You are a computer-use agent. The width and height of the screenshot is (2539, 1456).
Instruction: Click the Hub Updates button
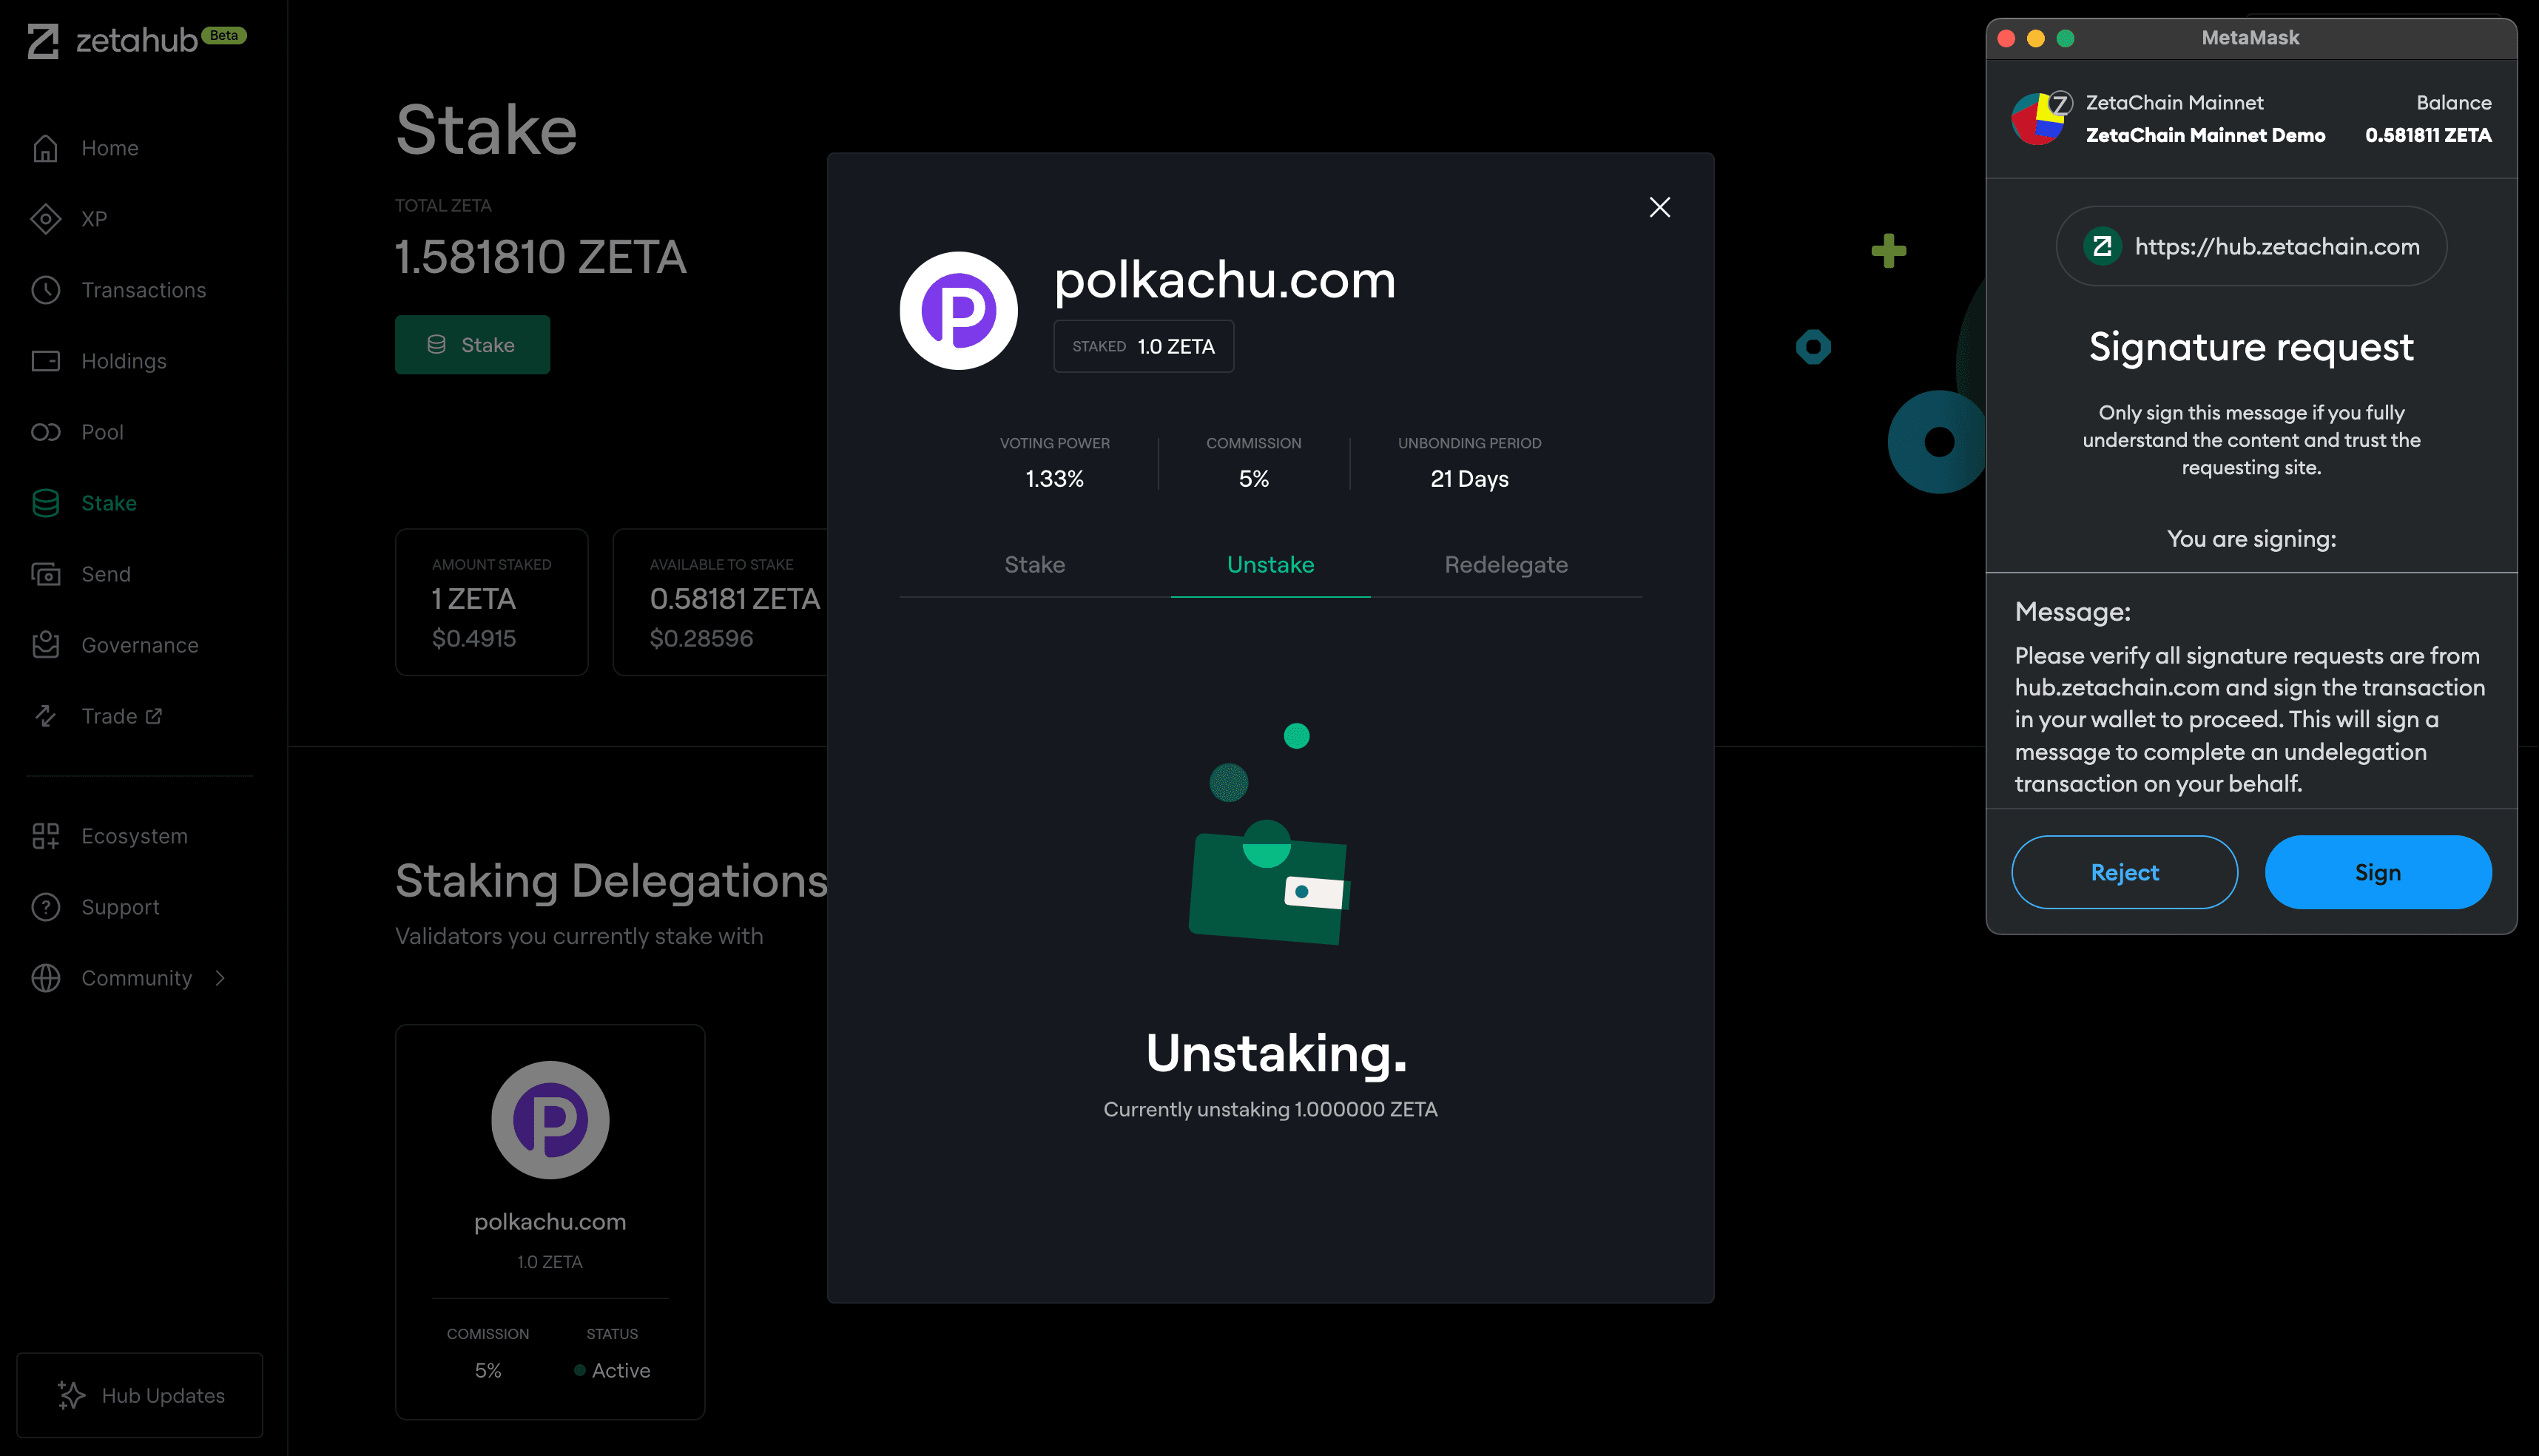pos(139,1395)
